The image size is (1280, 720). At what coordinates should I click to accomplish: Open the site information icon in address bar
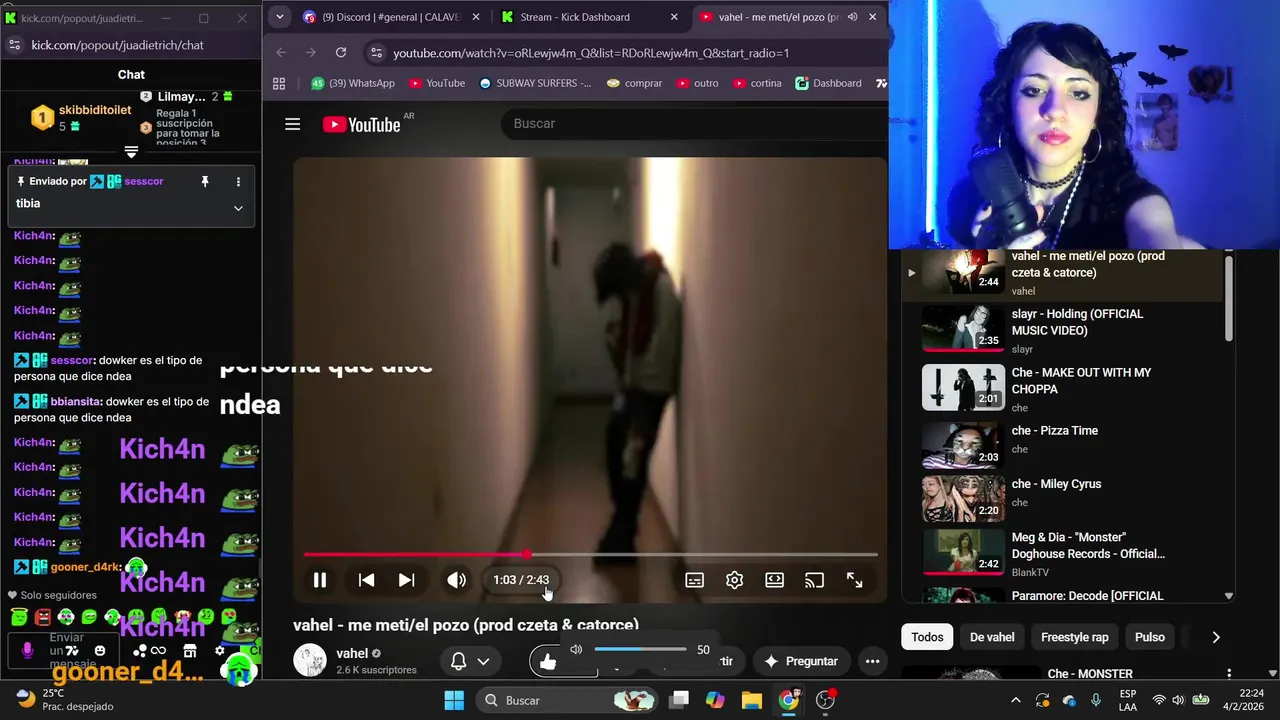coord(375,53)
